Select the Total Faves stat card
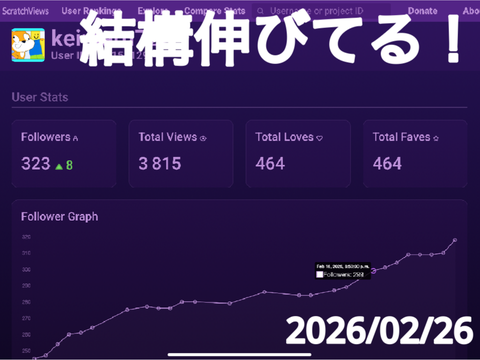 415,154
